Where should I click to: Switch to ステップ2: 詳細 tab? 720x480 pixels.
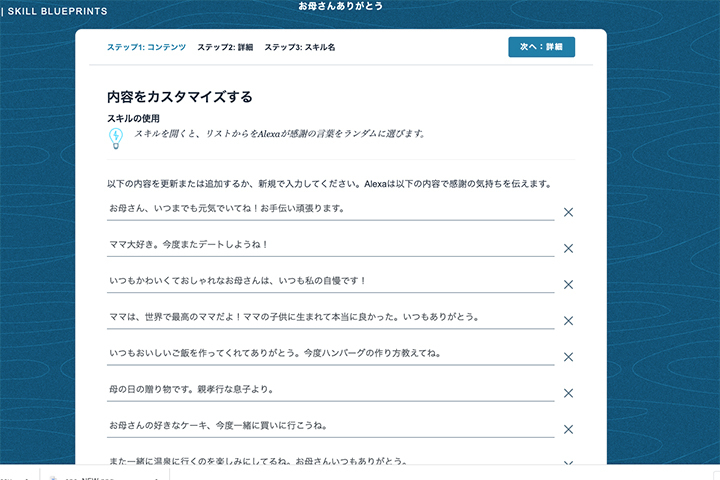[225, 47]
